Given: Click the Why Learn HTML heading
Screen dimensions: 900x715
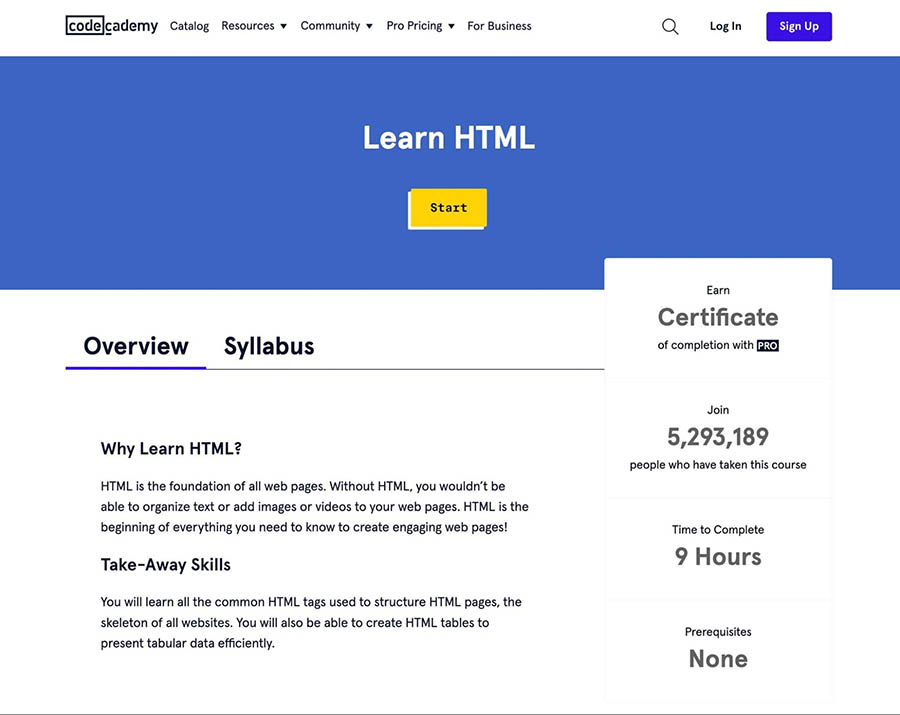Looking at the screenshot, I should tap(170, 448).
